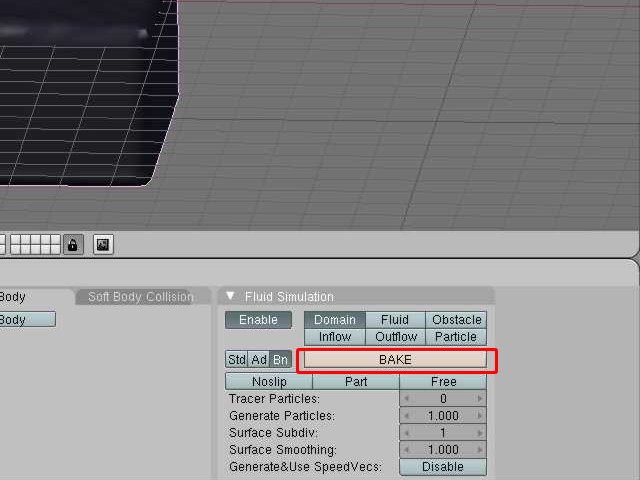
Task: Toggle Disable for Generate&Use SpeedVecs
Action: pos(443,467)
